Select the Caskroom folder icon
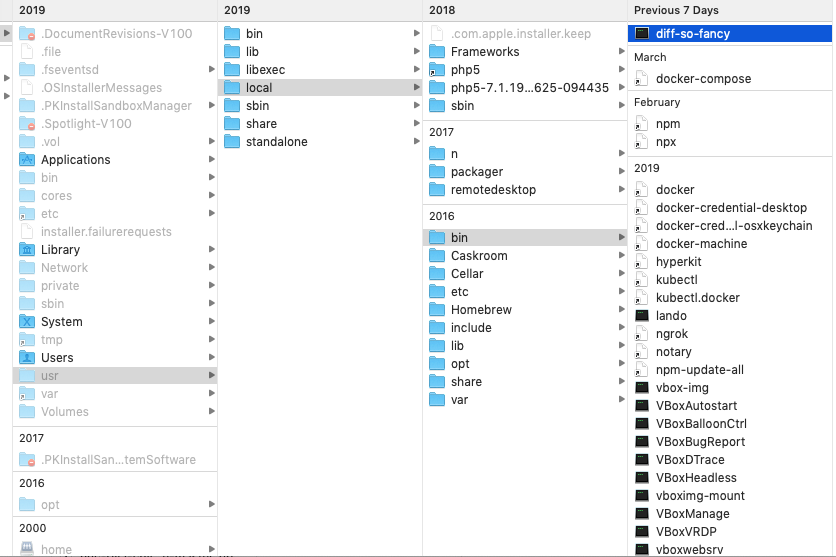The image size is (836, 557). pos(437,255)
